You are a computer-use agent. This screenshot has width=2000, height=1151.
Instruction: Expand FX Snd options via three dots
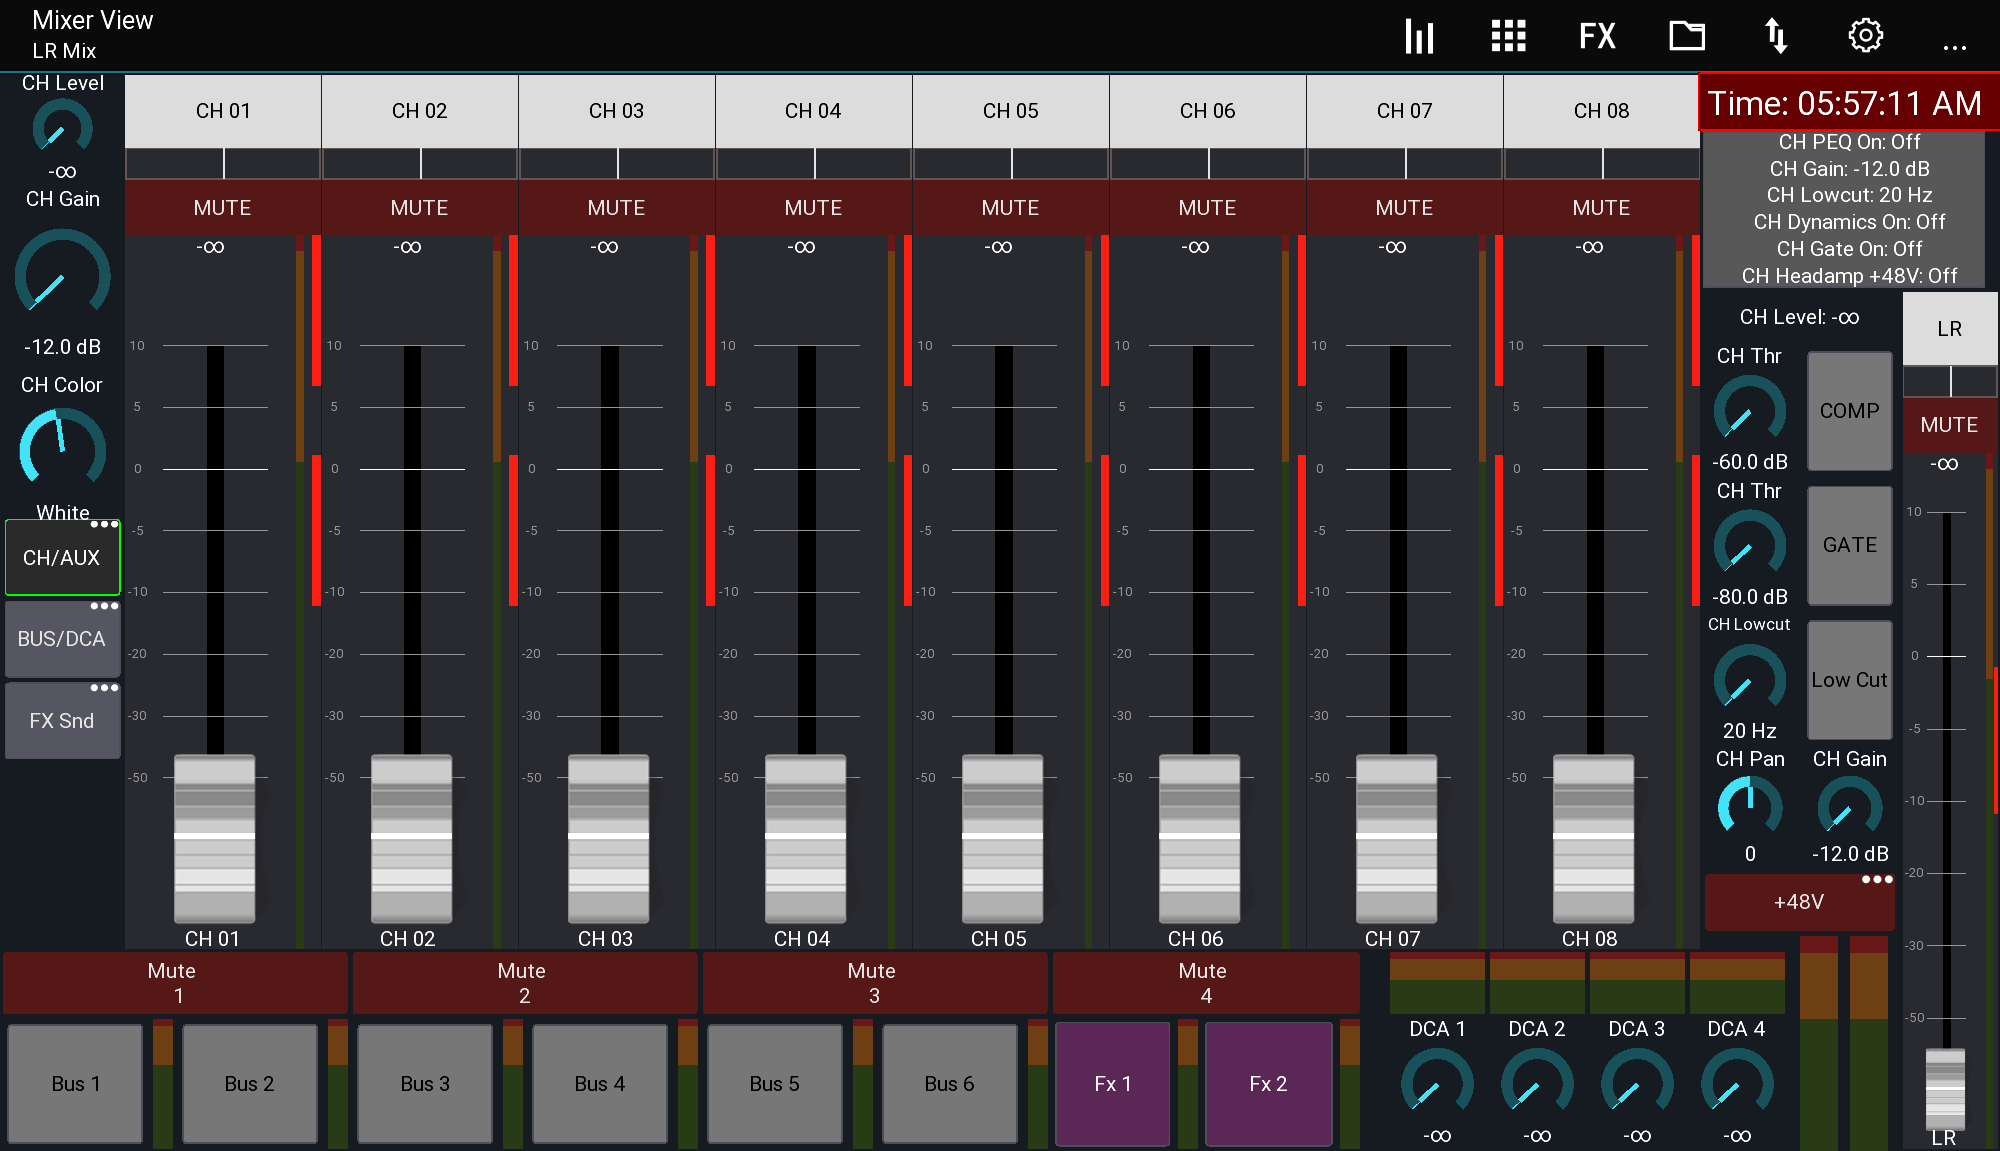(103, 687)
